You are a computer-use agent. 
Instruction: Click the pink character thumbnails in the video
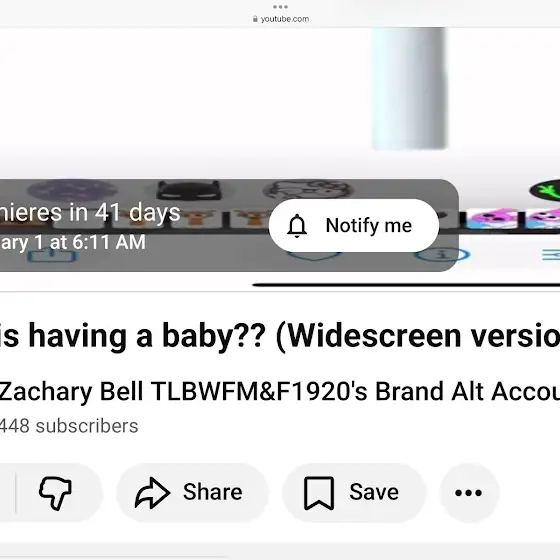(513, 219)
